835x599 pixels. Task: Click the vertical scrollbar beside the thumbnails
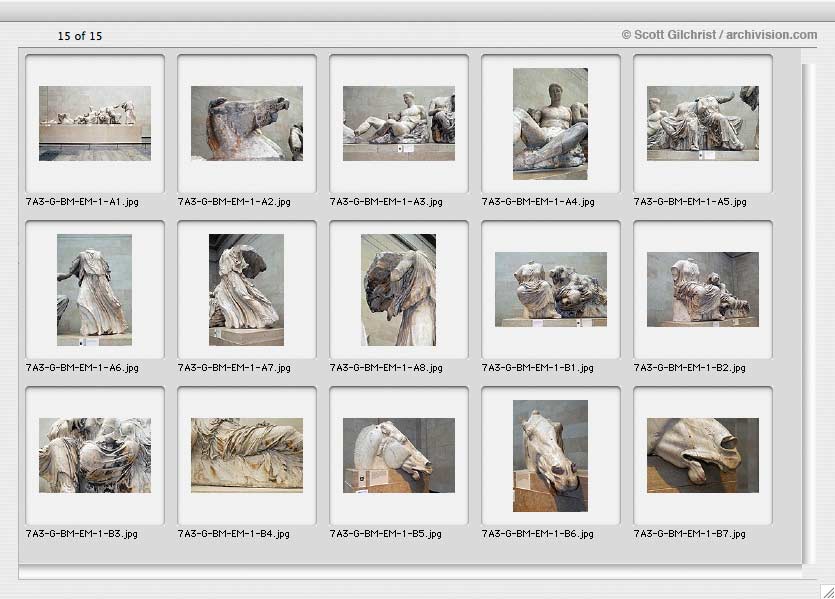(808, 314)
